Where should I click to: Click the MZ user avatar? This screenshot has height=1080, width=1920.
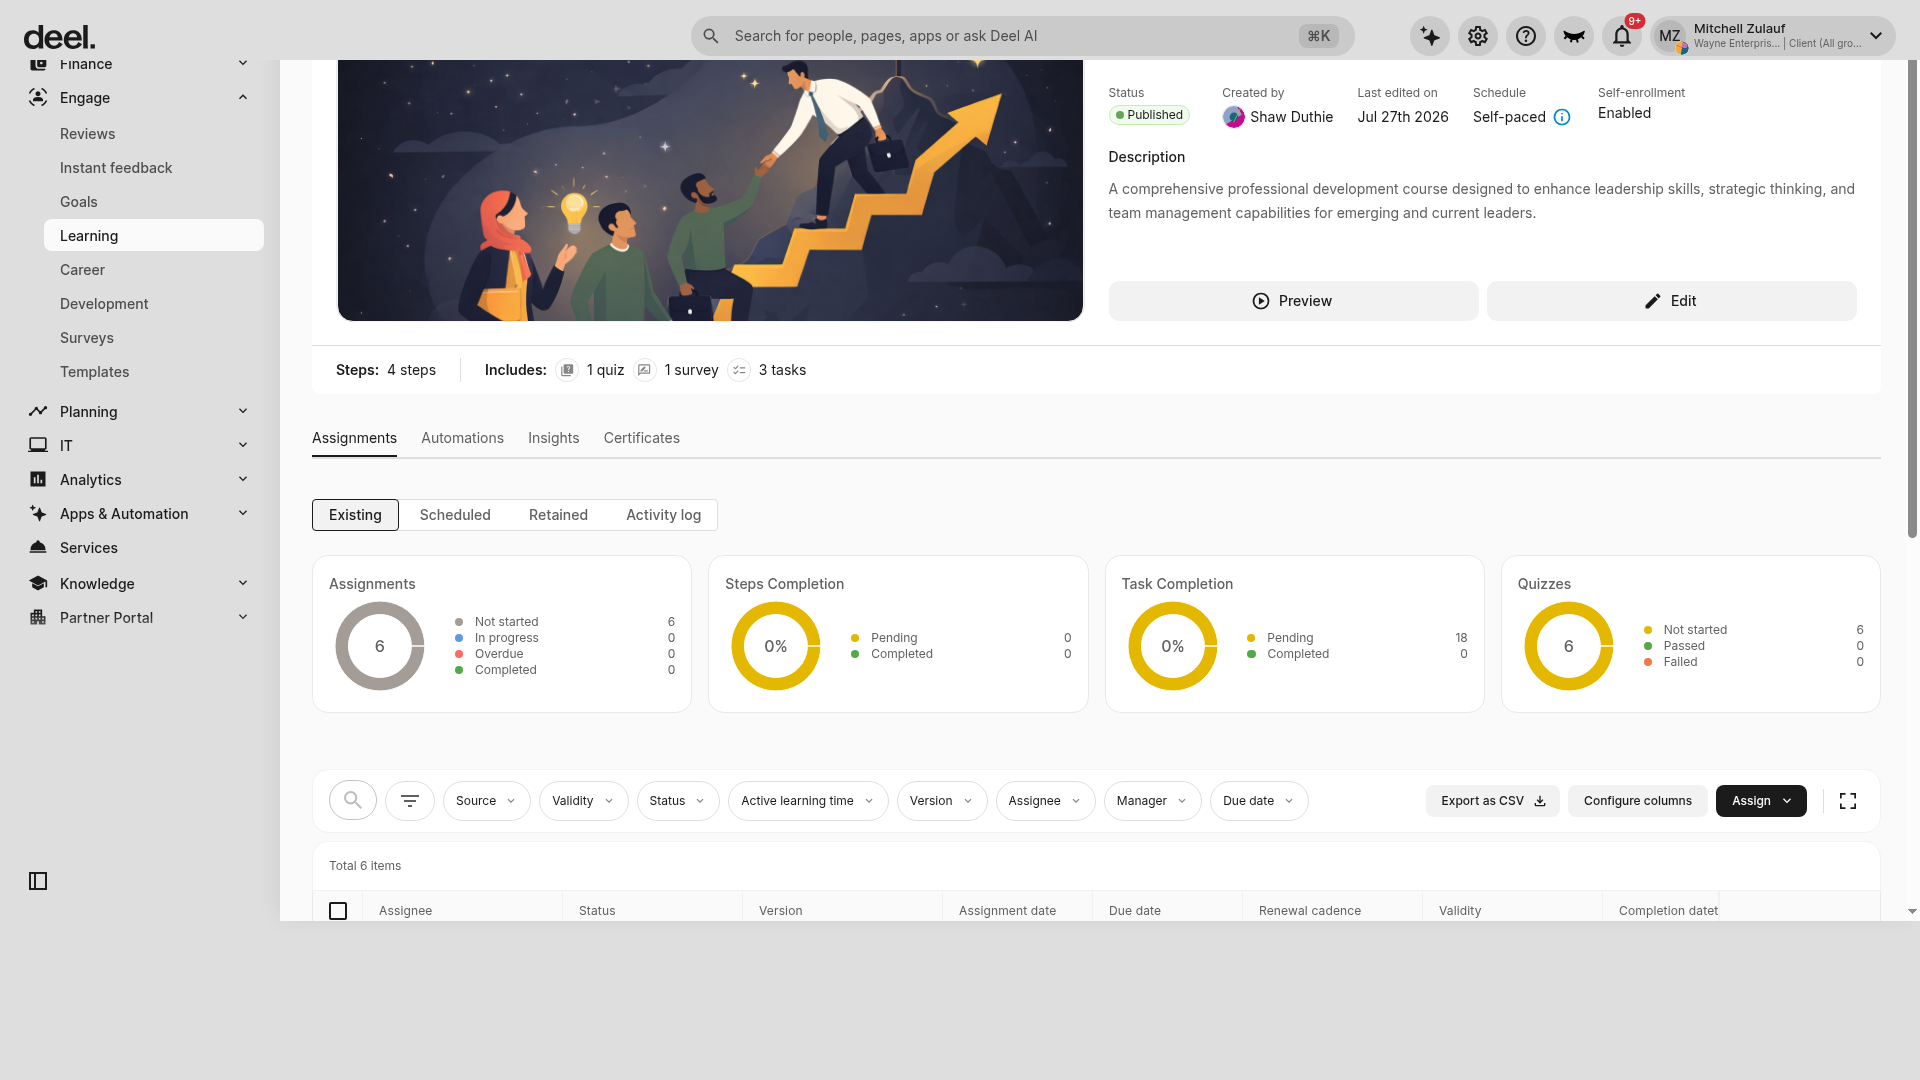click(1670, 36)
